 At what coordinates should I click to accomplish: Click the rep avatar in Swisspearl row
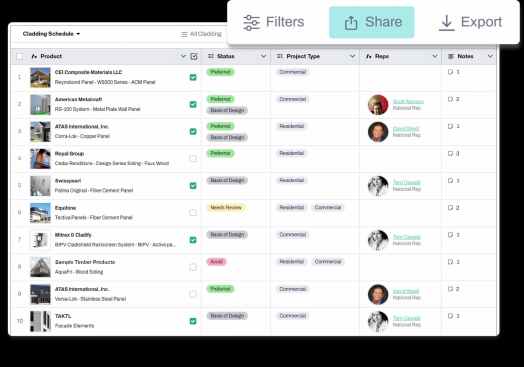coord(378,186)
